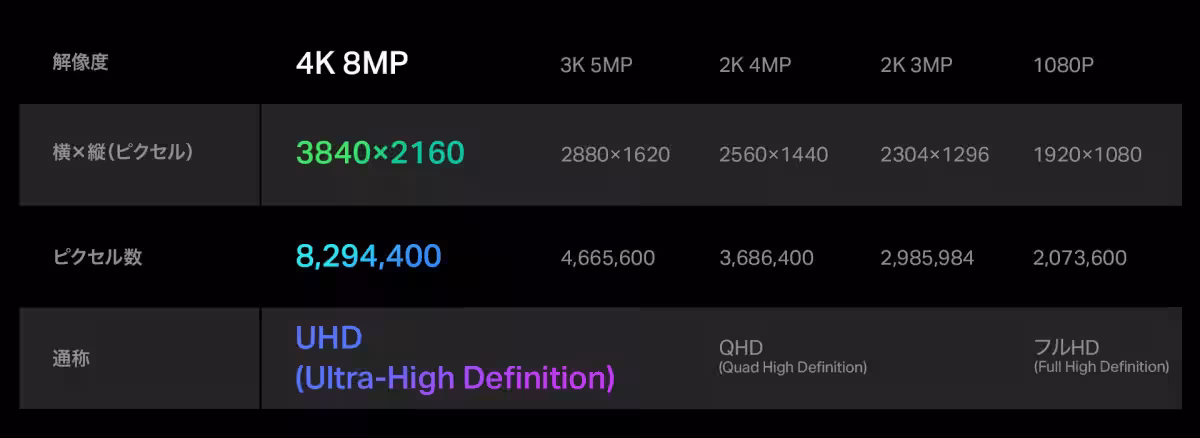The height and width of the screenshot is (438, 1200).
Task: Click the ピクセル数 row label
Action: point(97,257)
